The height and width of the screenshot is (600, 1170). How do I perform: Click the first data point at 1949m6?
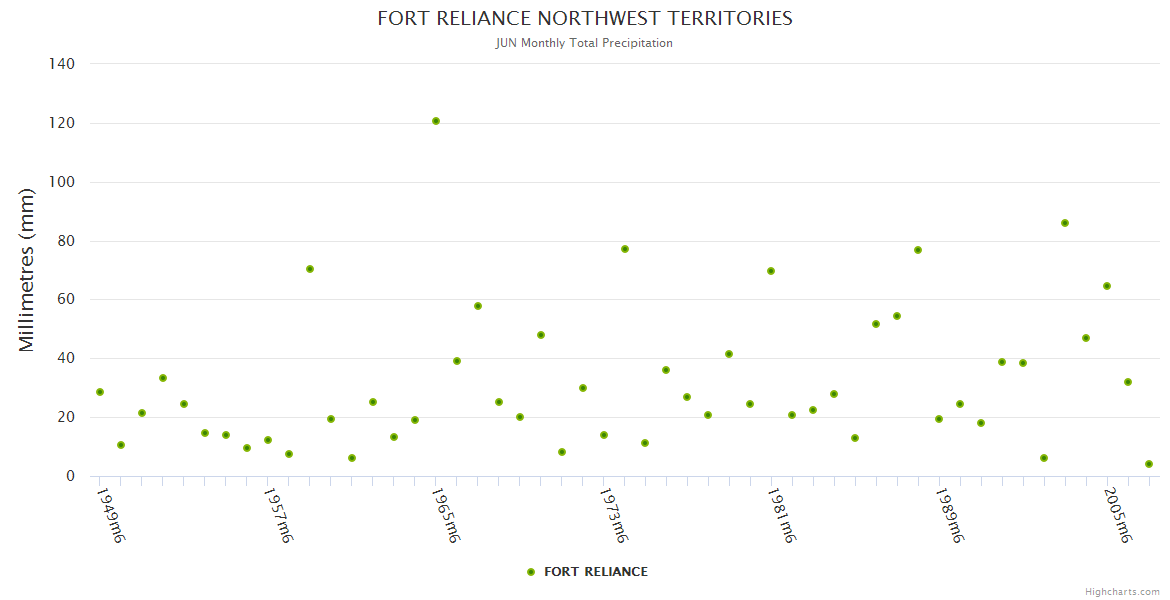[x=100, y=392]
